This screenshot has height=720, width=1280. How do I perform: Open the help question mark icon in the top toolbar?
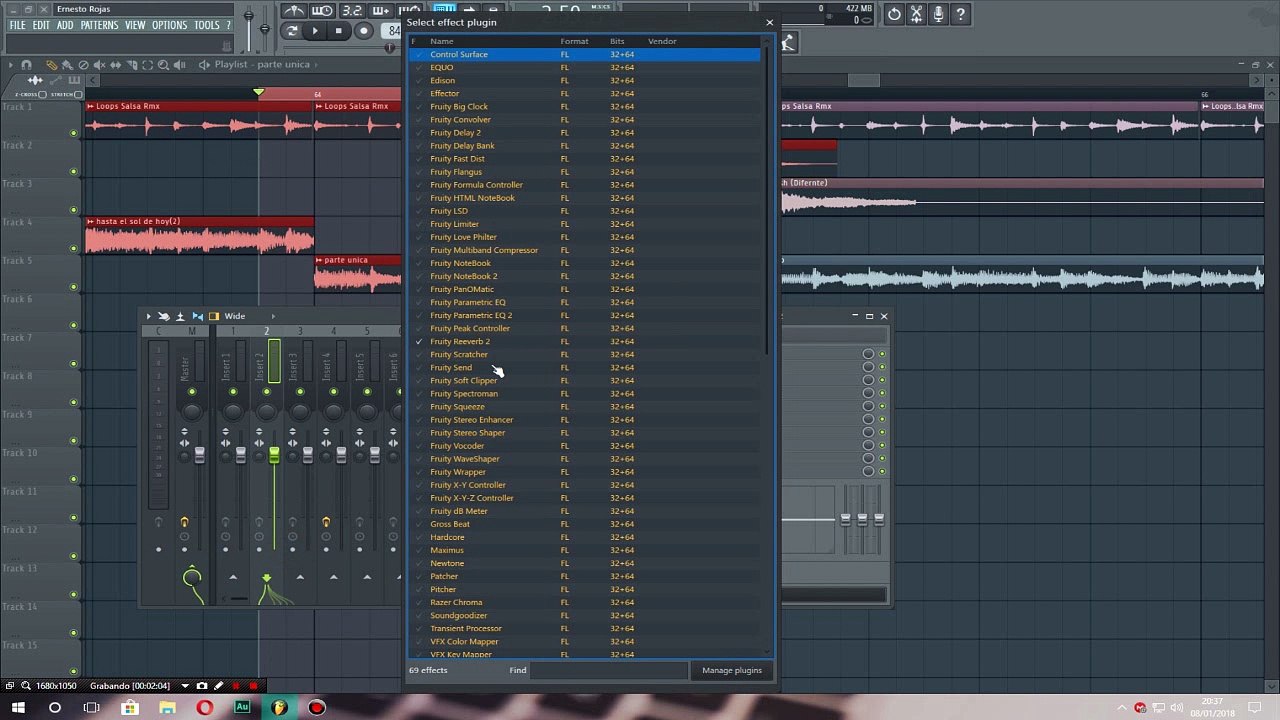click(x=960, y=14)
